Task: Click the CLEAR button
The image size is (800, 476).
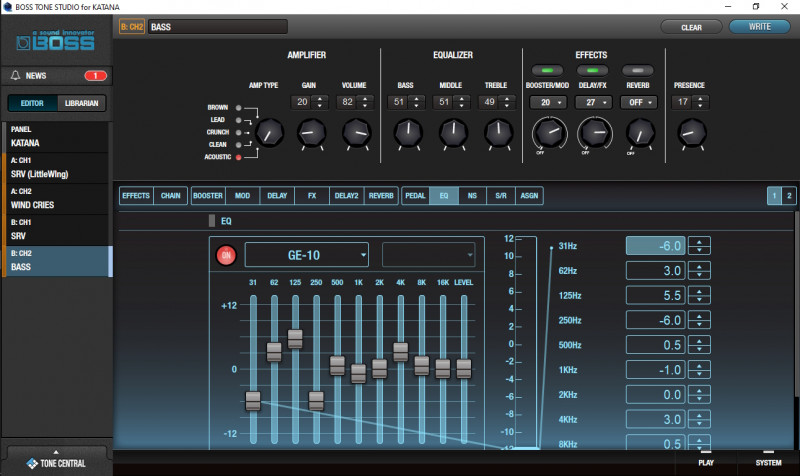Action: tap(691, 27)
